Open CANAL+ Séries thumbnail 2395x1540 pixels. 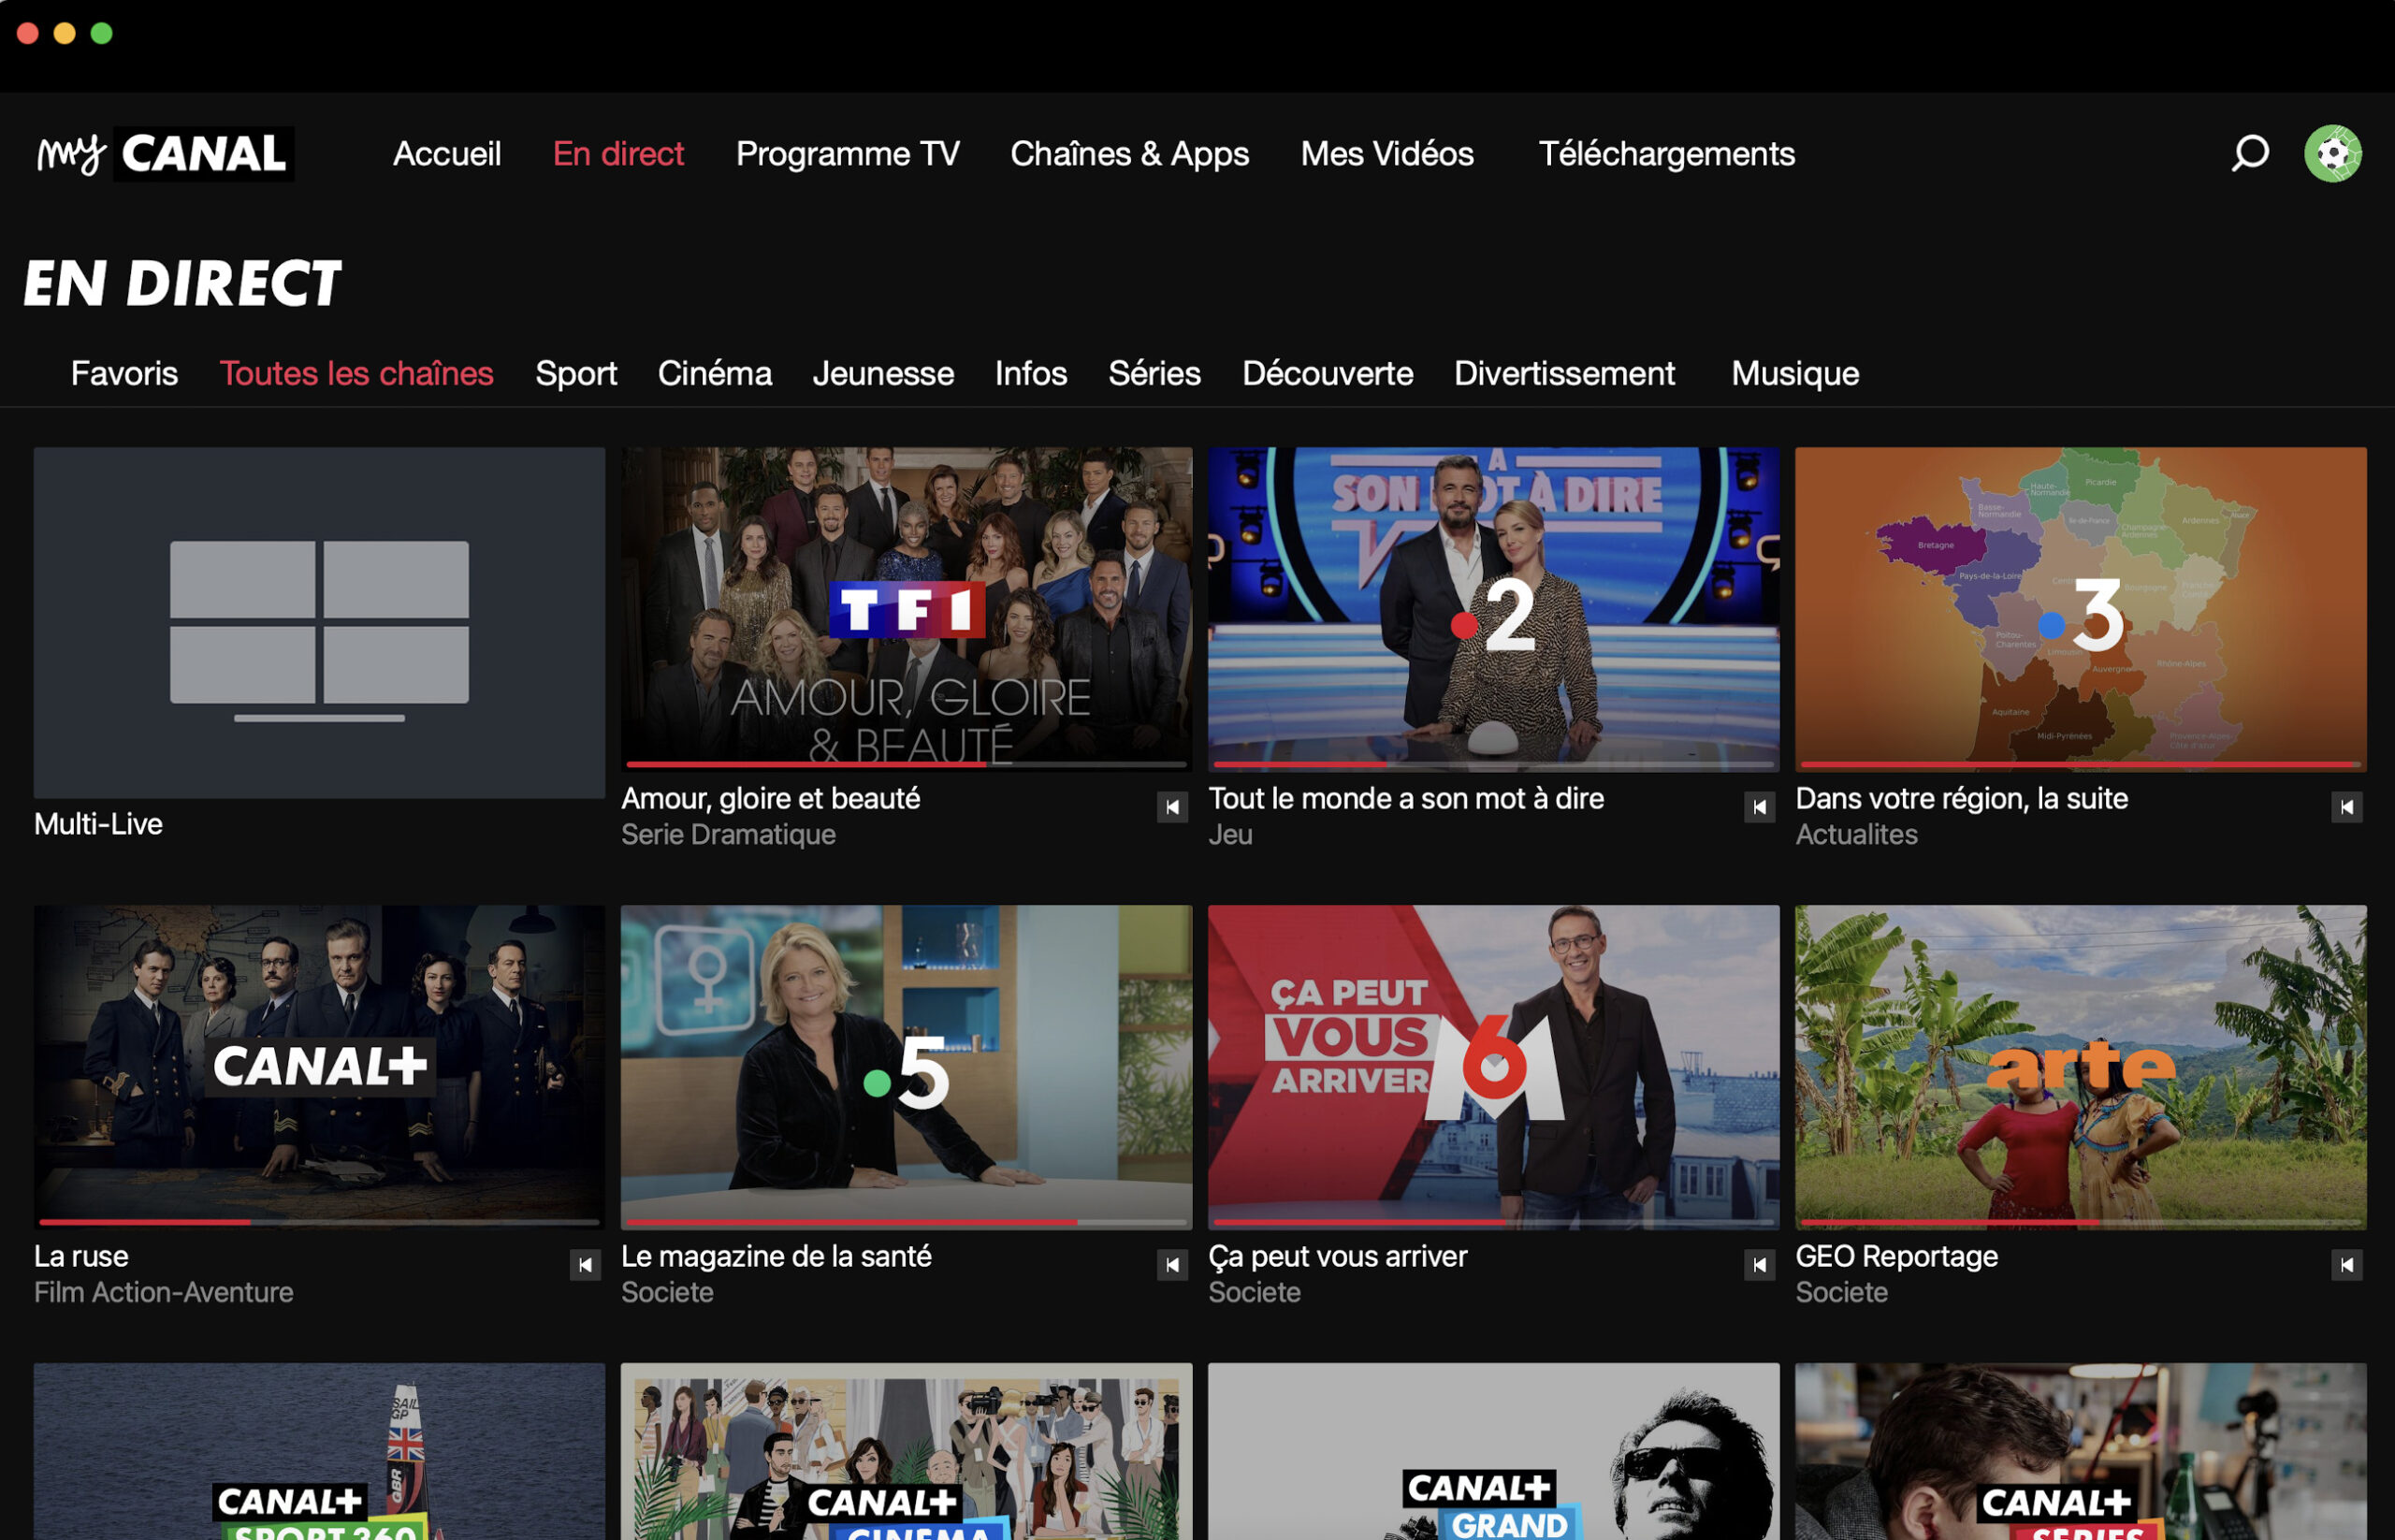(2080, 1451)
